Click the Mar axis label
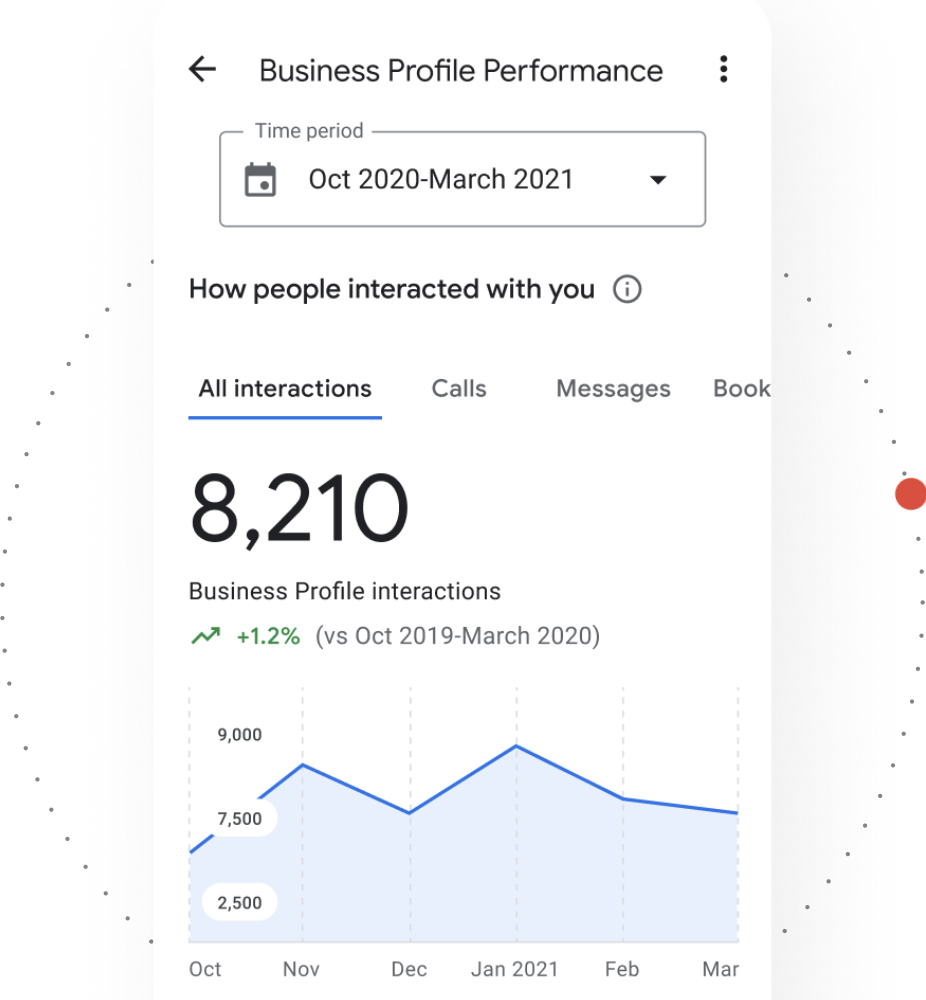The height and width of the screenshot is (1000, 926). pos(721,969)
